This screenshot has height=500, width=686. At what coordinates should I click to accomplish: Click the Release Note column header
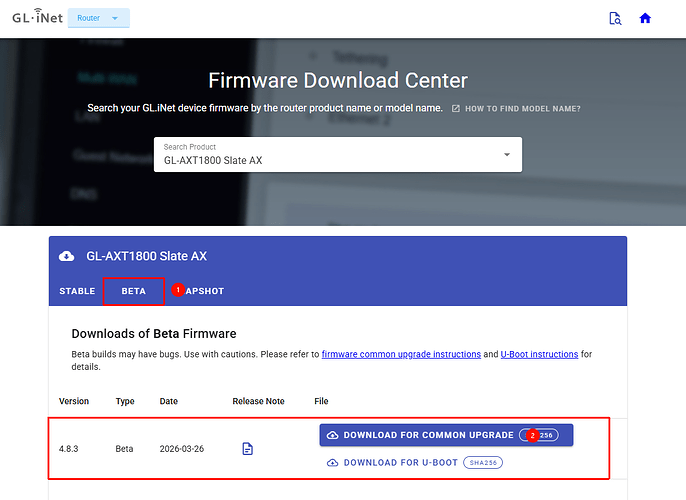pyautogui.click(x=259, y=401)
